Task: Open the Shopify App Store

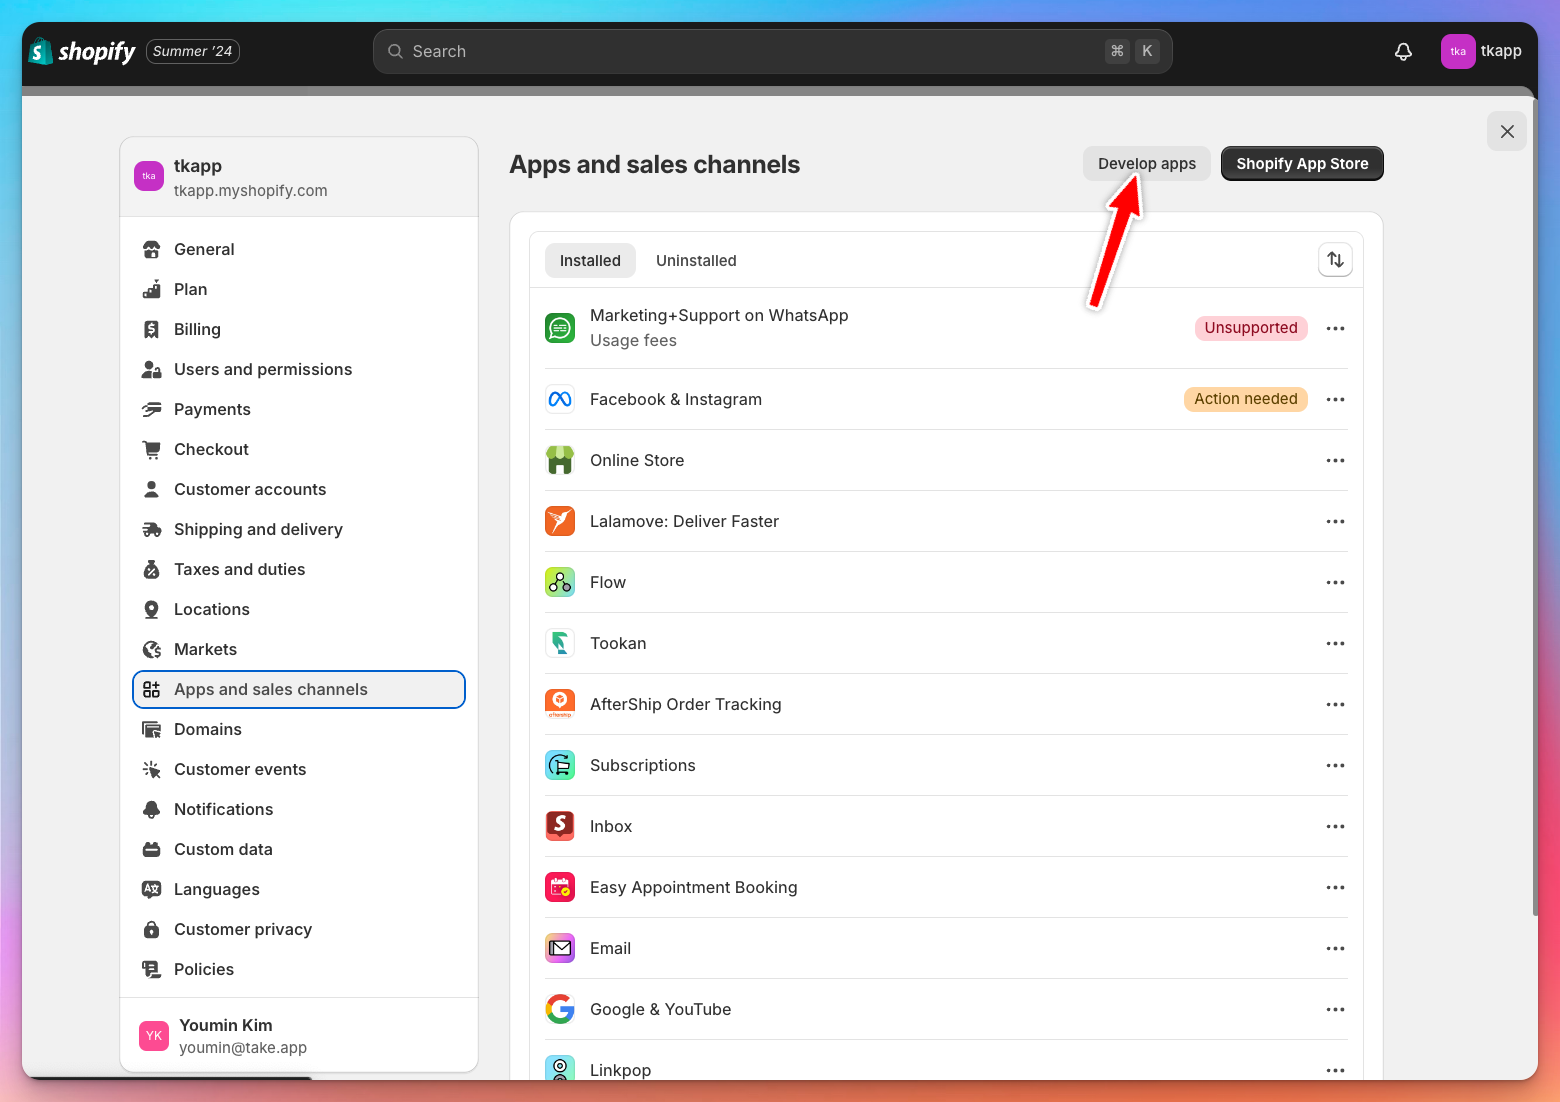Action: (1302, 163)
